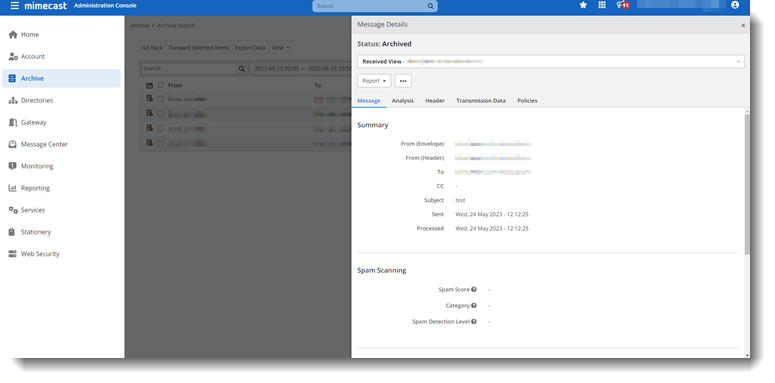Check the third message row checkbox

[161, 128]
